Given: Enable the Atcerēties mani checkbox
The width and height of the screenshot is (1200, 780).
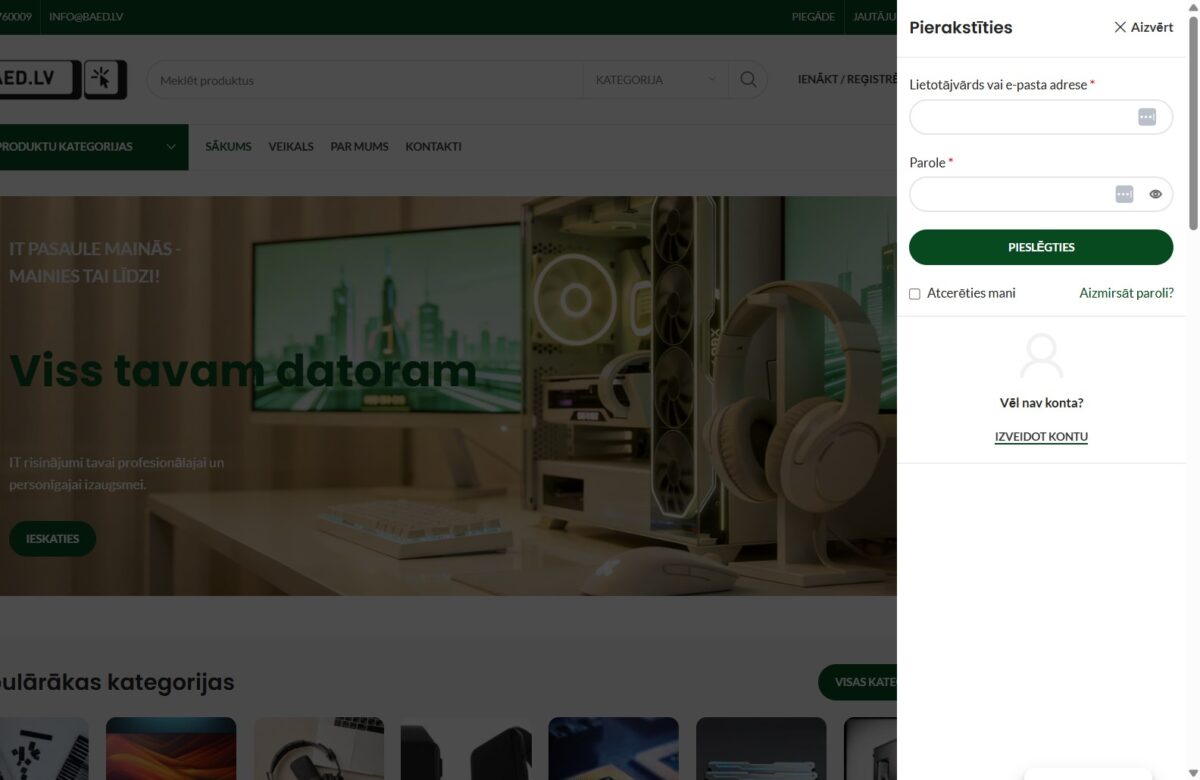Looking at the screenshot, I should [914, 294].
